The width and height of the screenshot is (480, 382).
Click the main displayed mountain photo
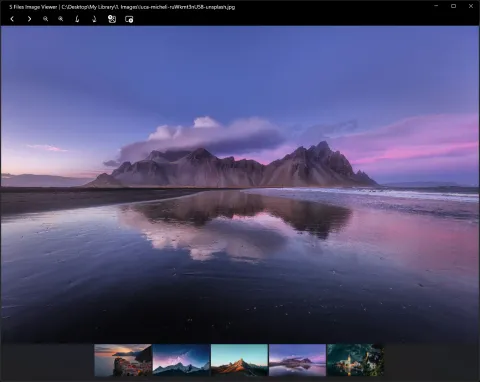tap(240, 184)
